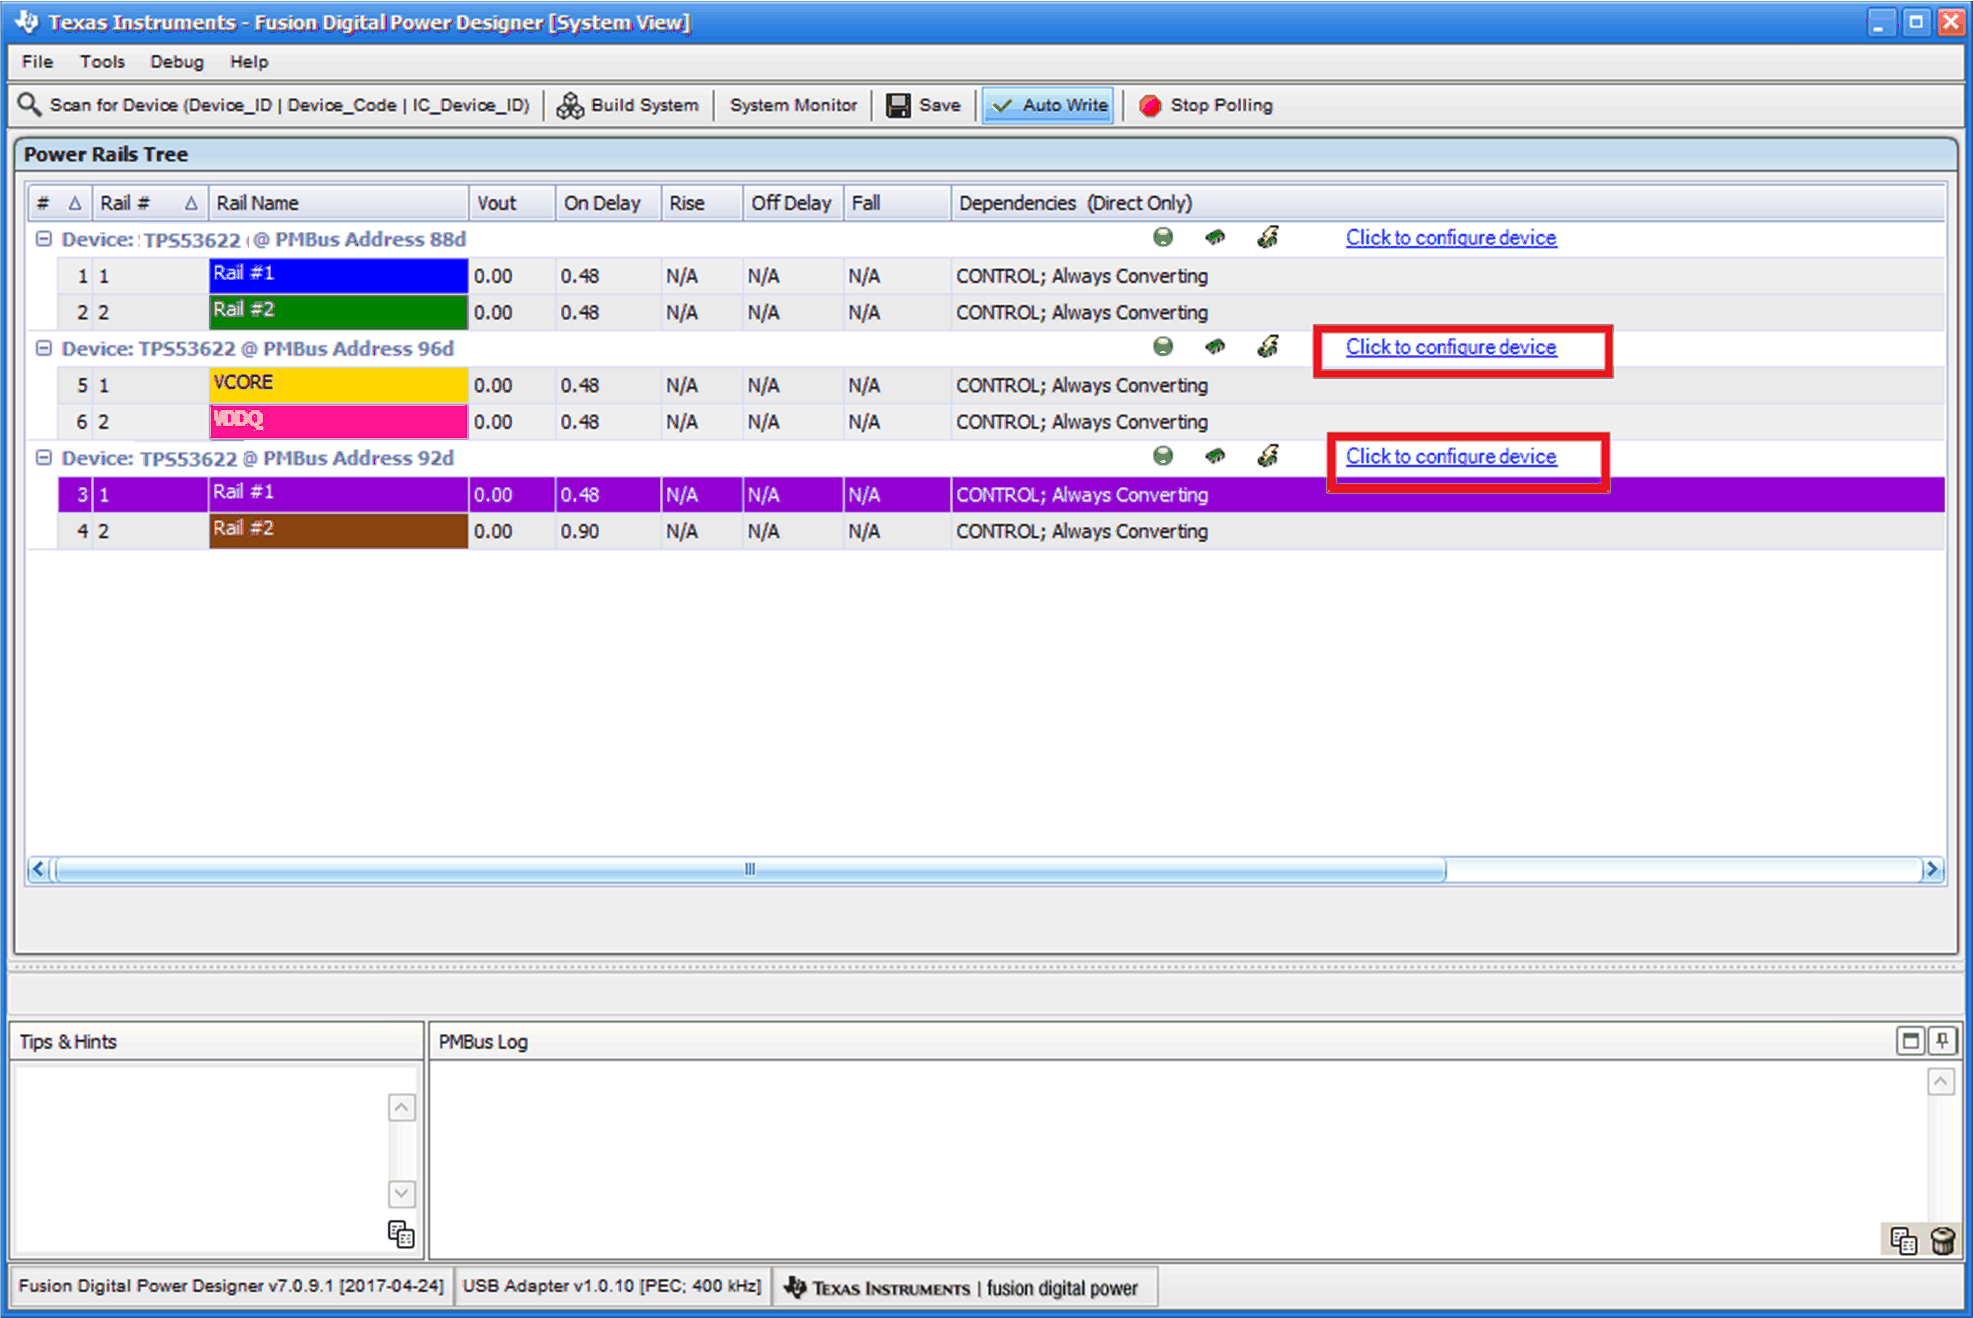
Task: Click the Build System toolbar icon
Action: coord(570,105)
